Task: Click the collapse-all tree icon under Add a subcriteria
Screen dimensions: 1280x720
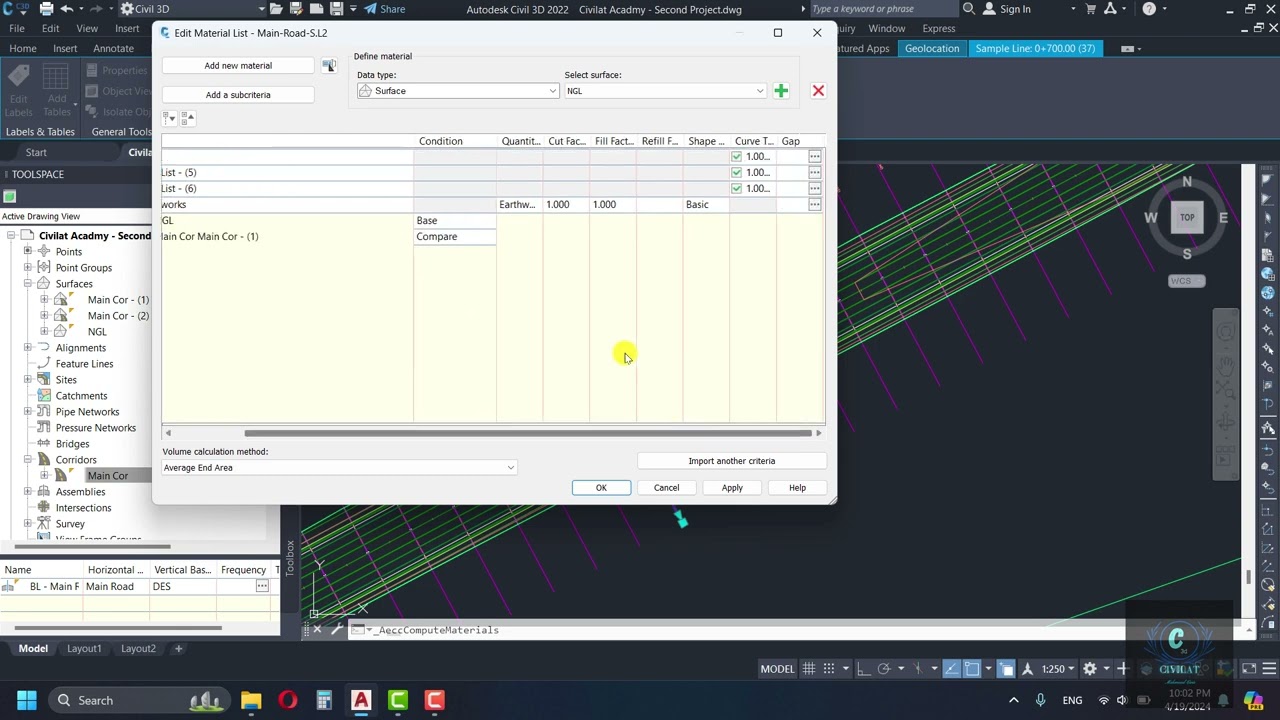Action: pyautogui.click(x=187, y=118)
